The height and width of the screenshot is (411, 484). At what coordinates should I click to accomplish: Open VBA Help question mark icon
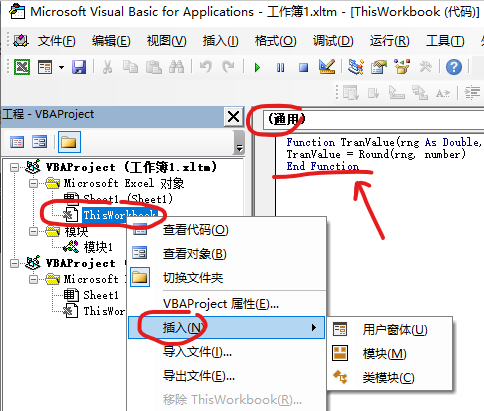coord(454,67)
